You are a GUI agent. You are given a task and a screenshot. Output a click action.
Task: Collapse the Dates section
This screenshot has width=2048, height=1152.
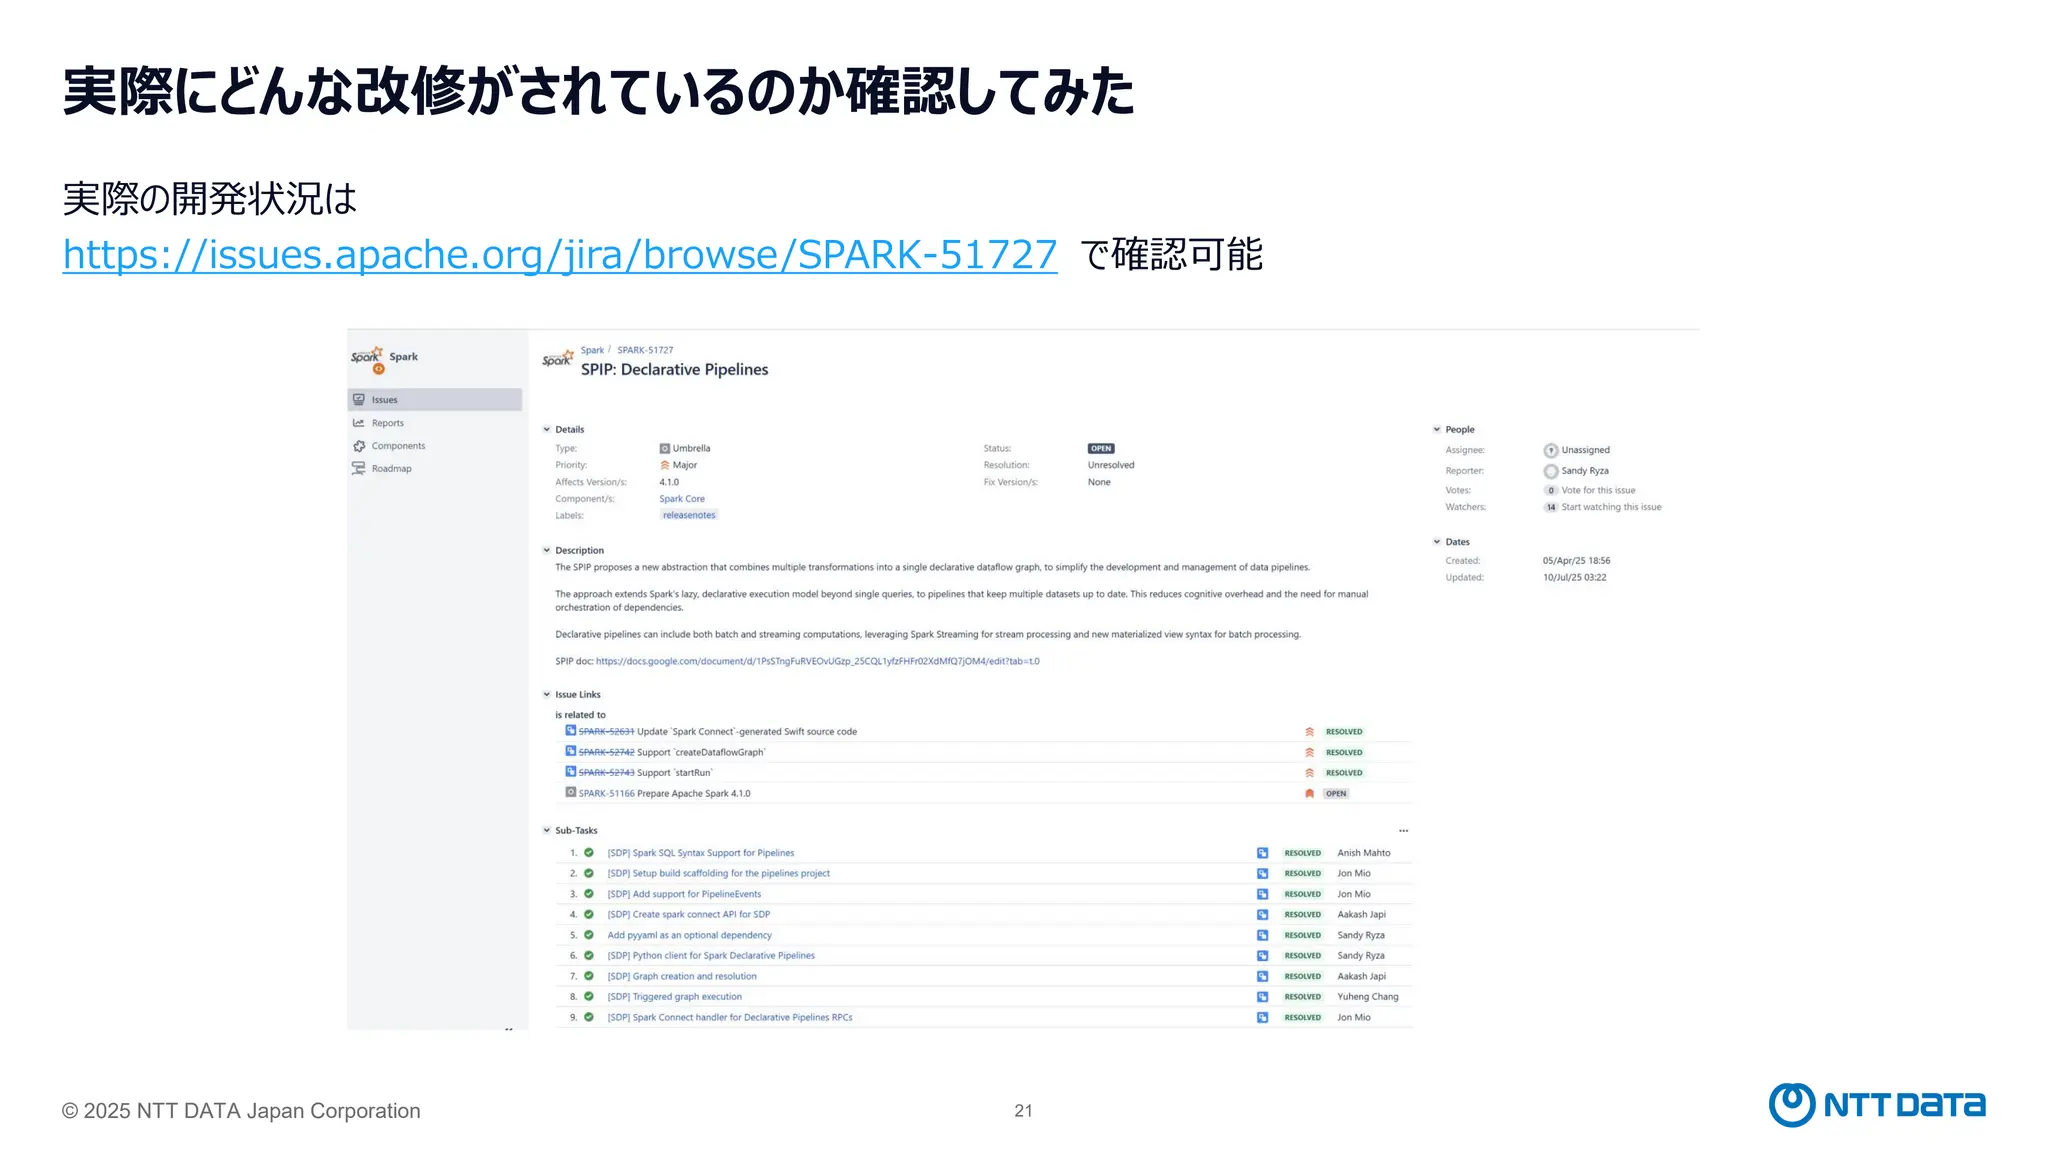(1437, 541)
